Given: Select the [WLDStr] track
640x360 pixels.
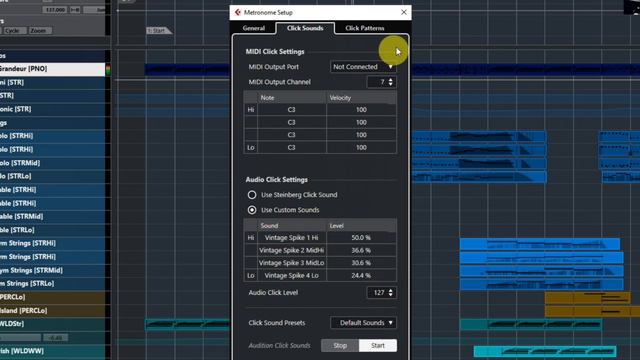Looking at the screenshot, I should point(52,324).
